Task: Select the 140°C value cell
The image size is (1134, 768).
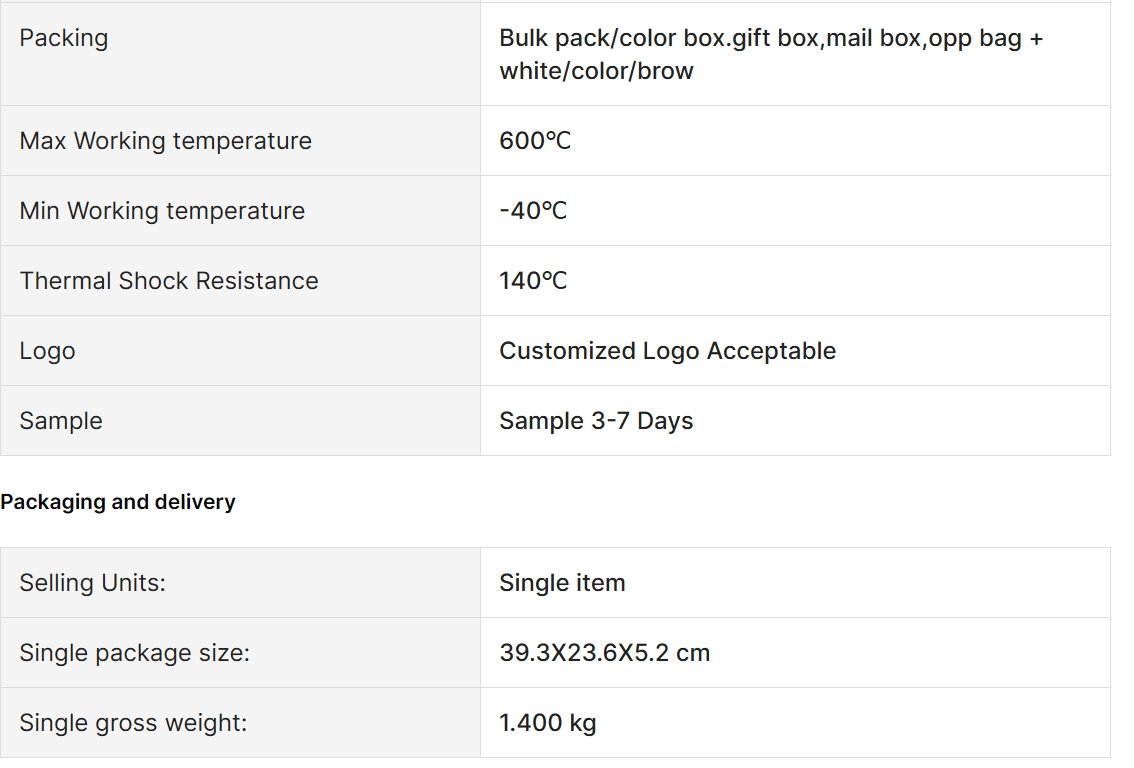Action: [796, 281]
